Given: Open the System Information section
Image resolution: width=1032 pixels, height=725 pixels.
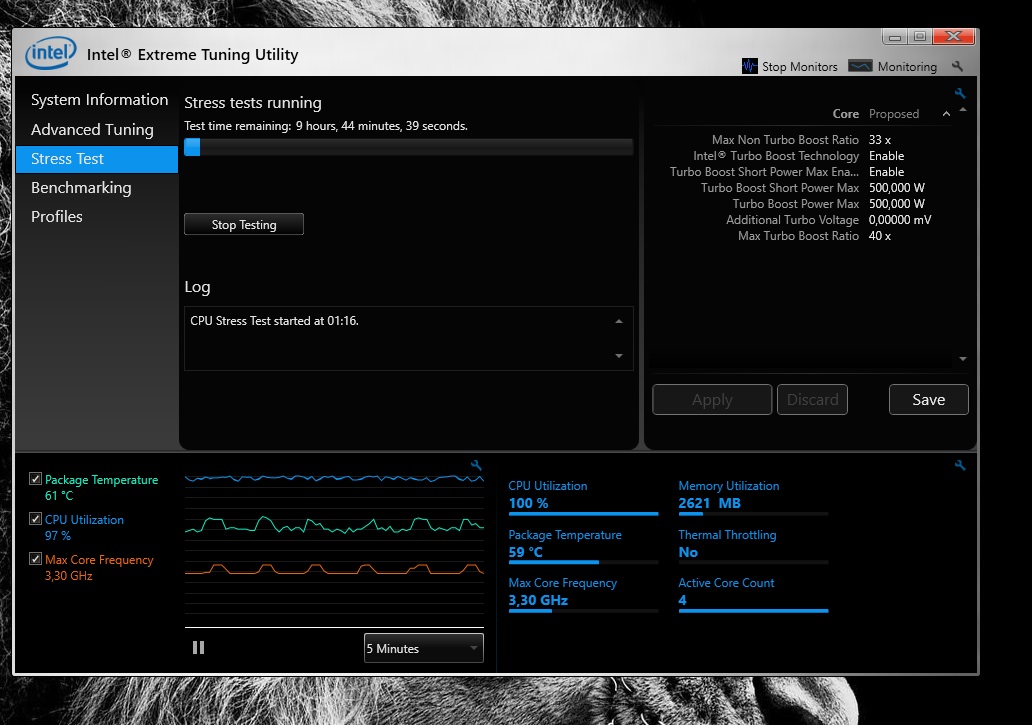Looking at the screenshot, I should 99,100.
